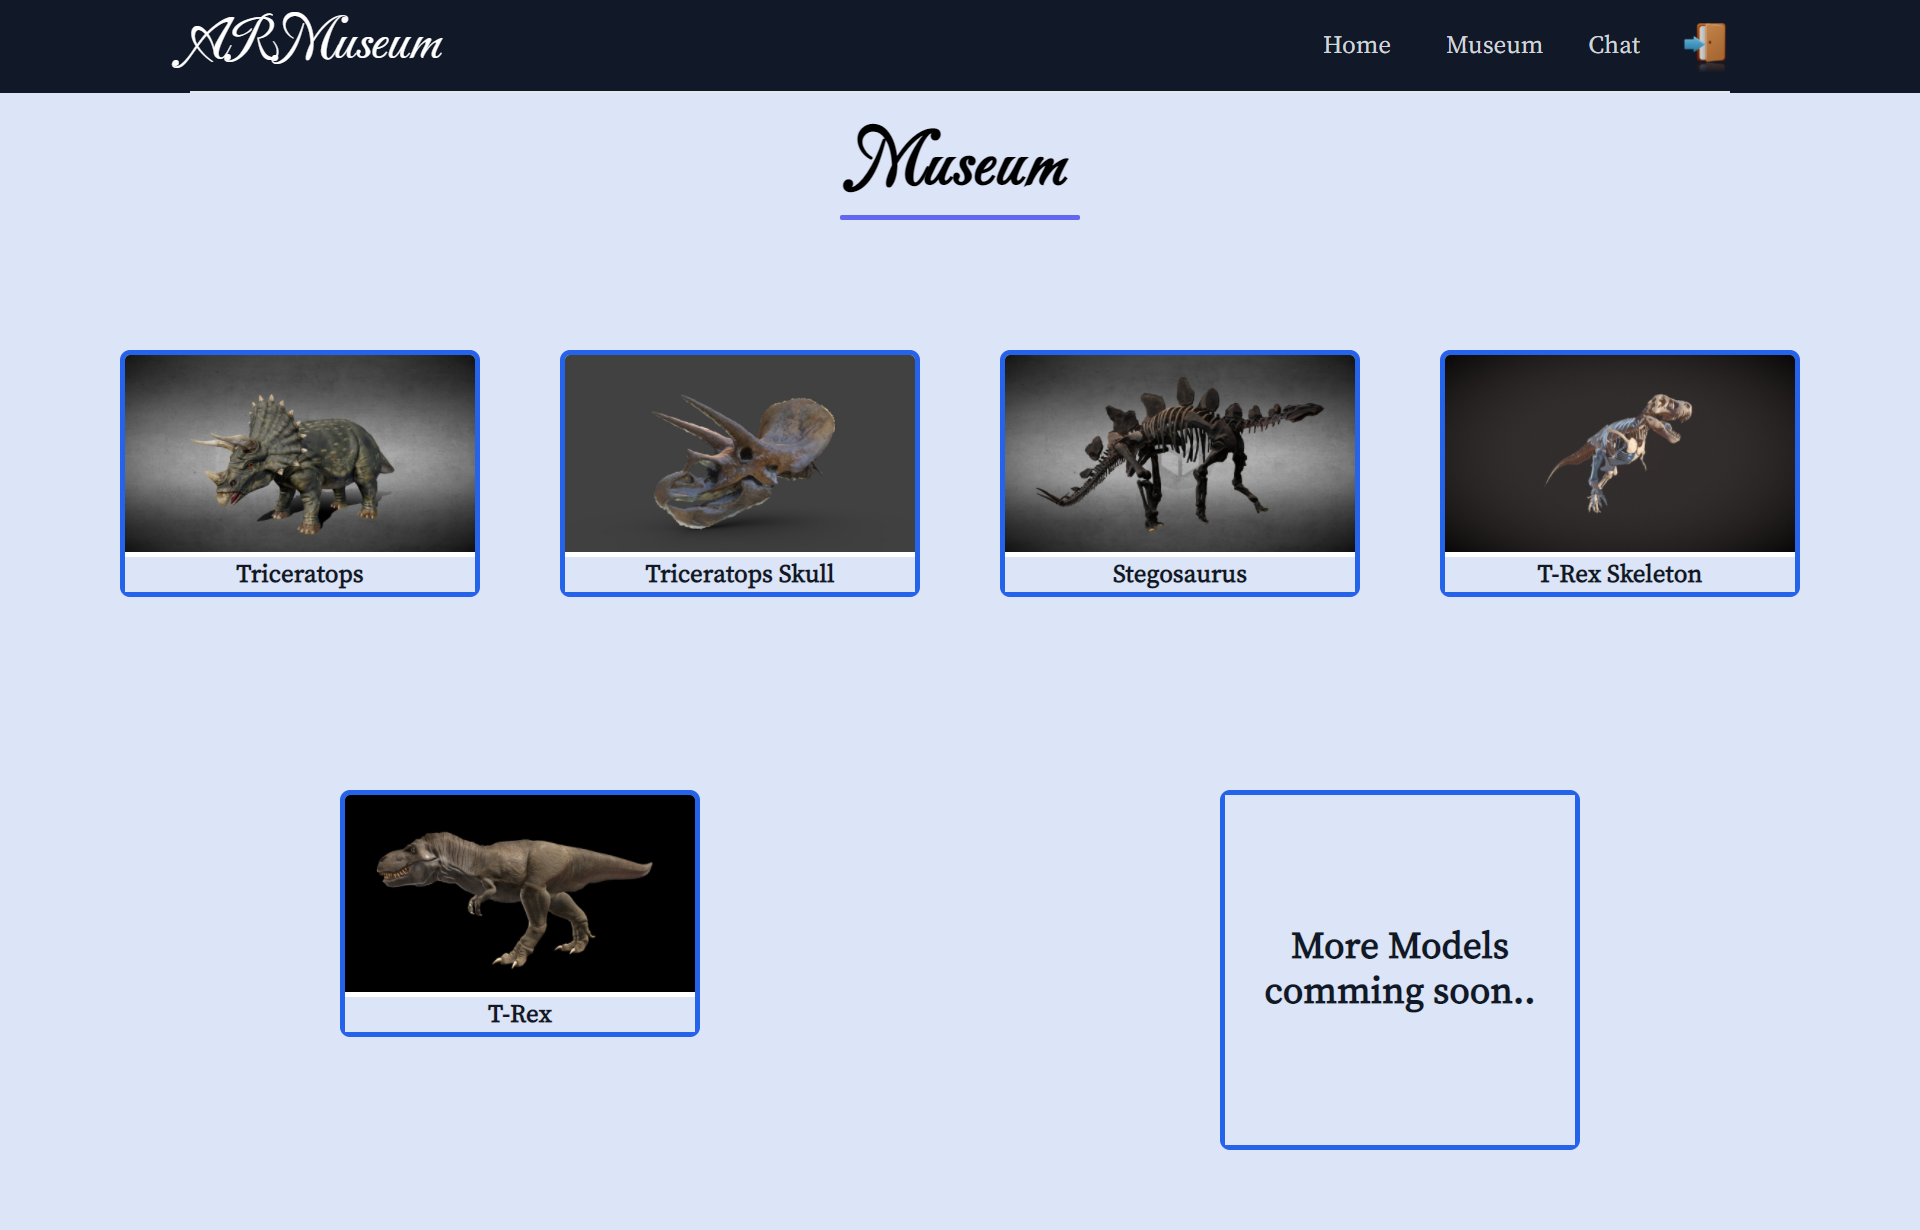1920x1230 pixels.
Task: Click the Triceratops Skull caption
Action: tap(740, 574)
